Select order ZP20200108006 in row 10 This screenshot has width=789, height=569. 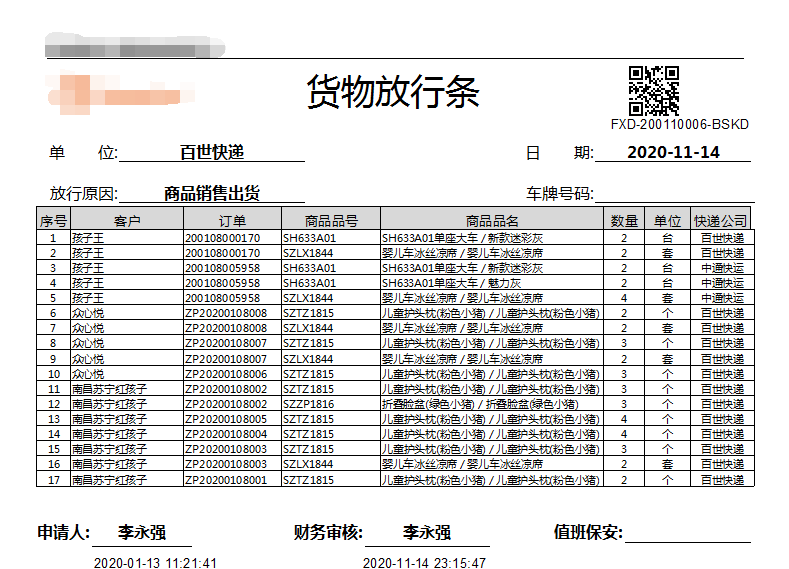226,374
